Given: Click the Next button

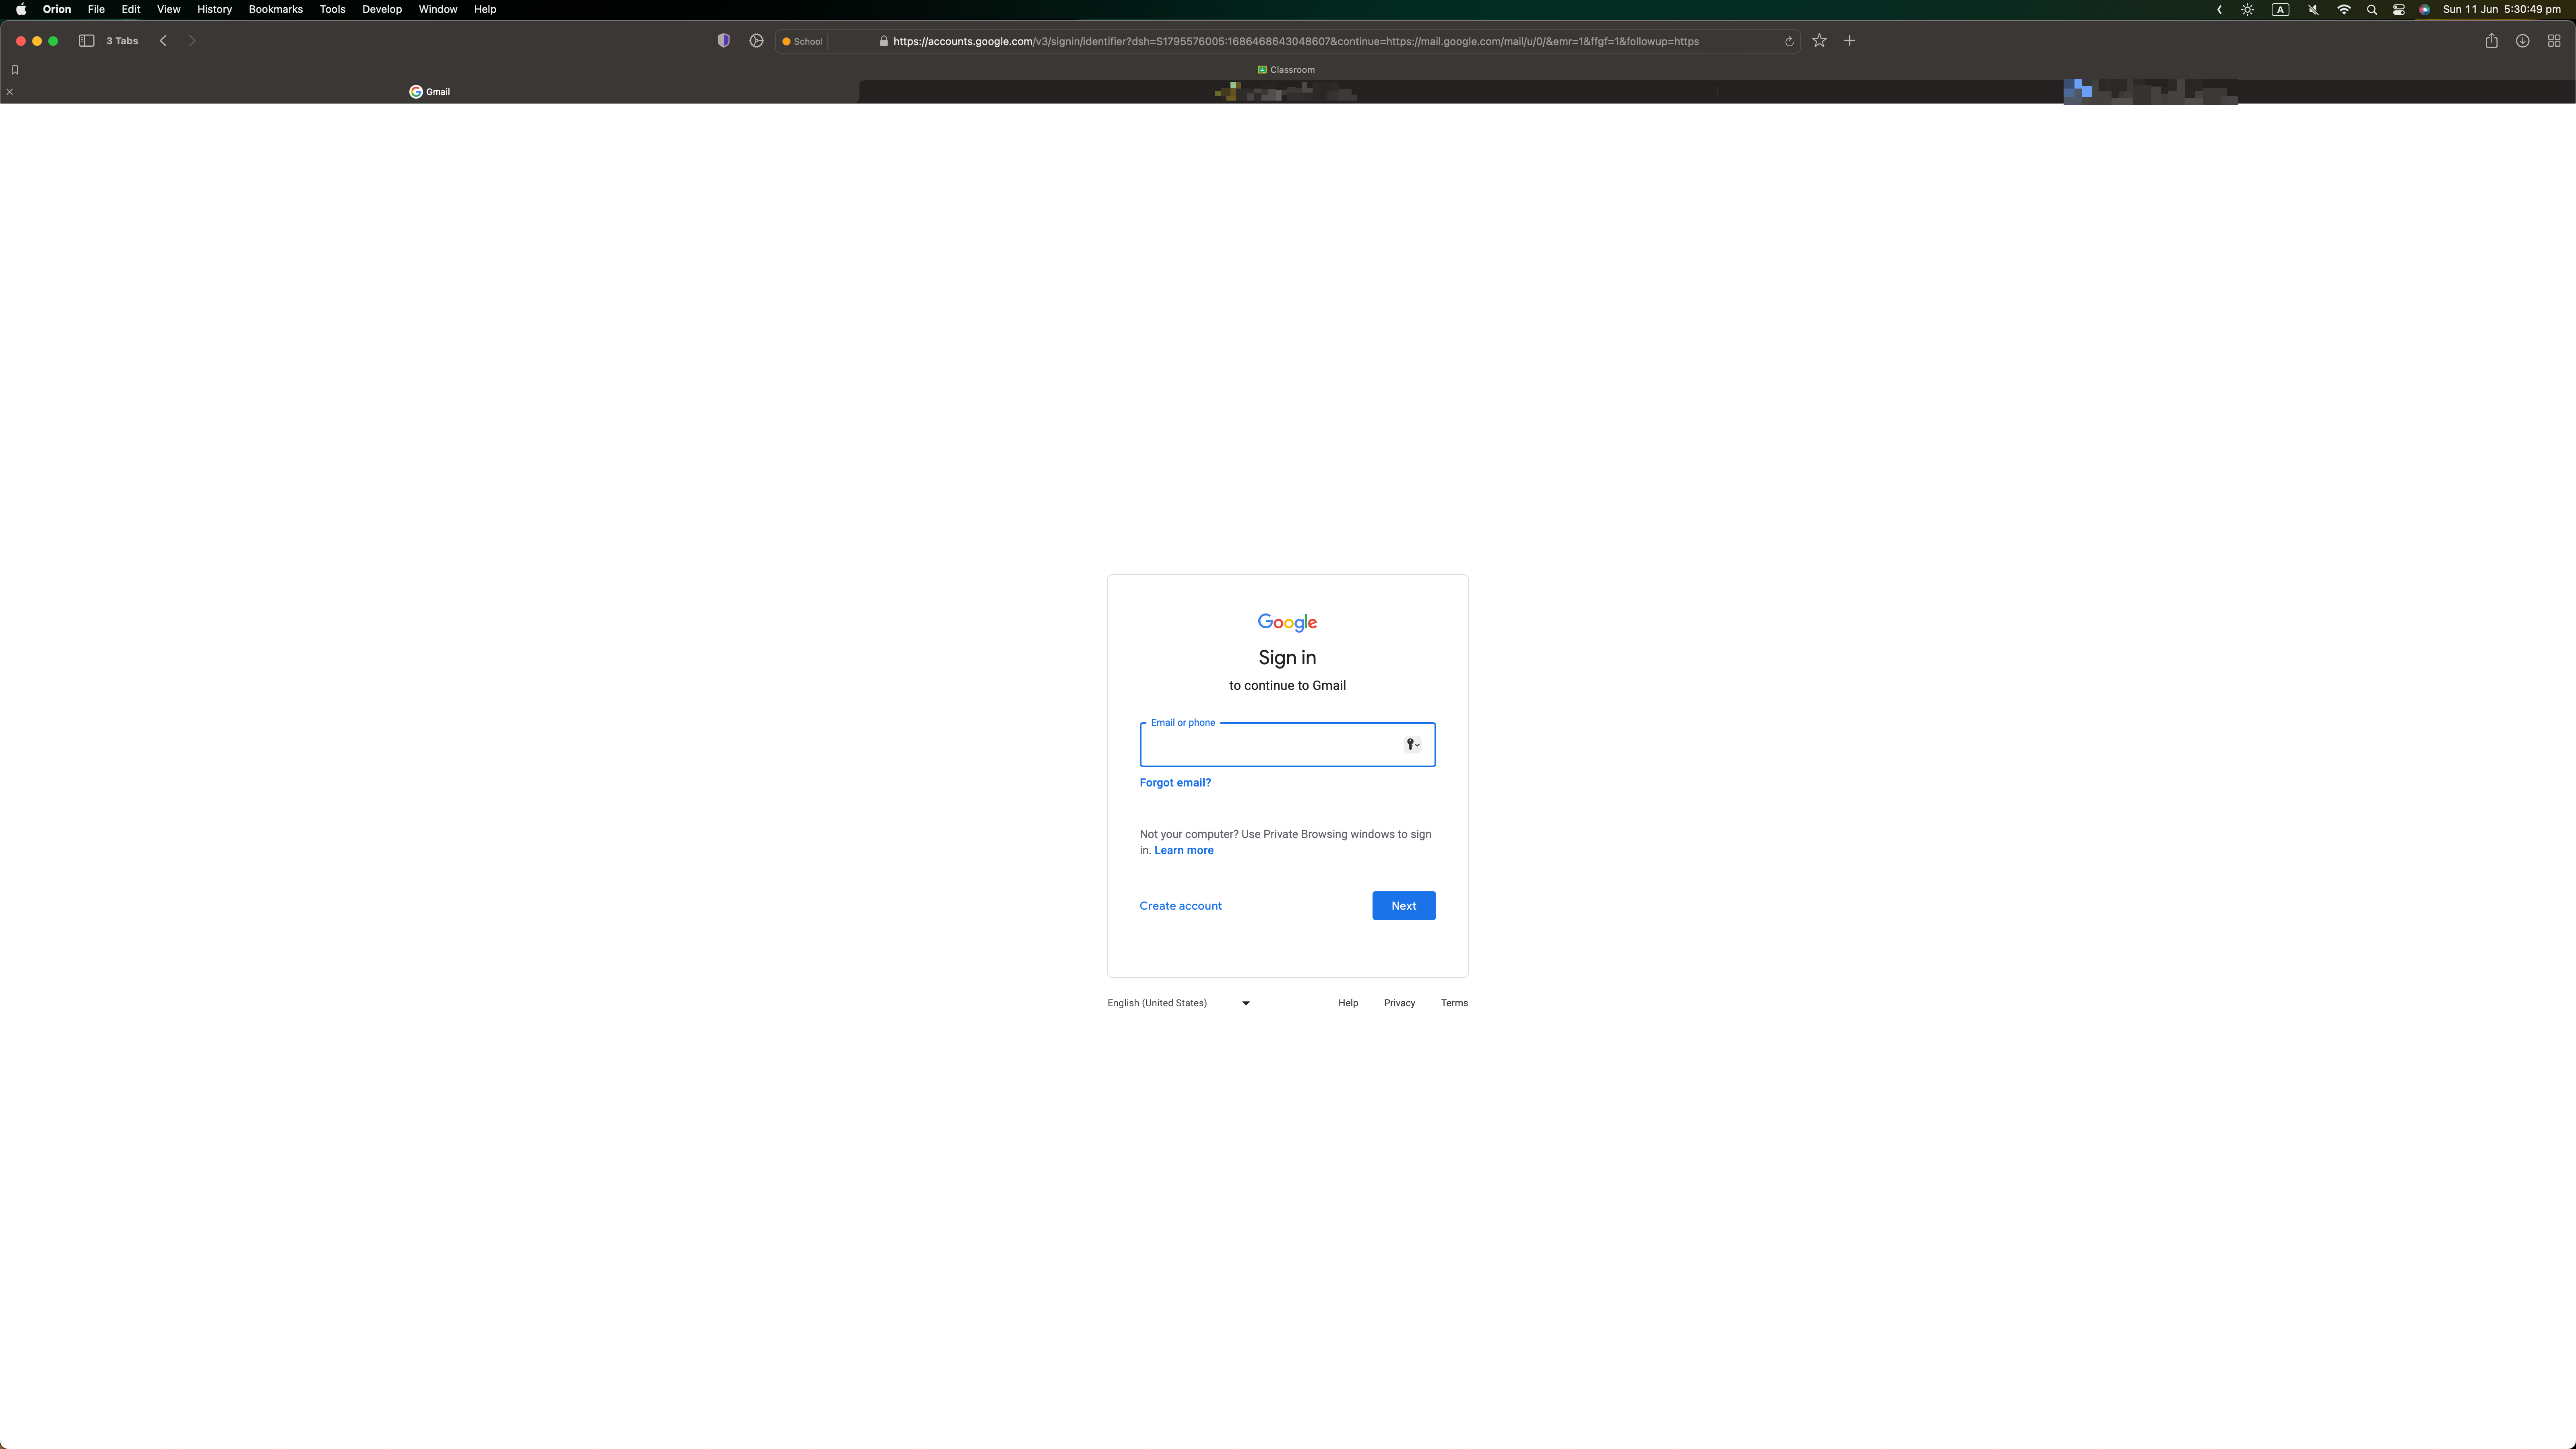Looking at the screenshot, I should (x=1403, y=906).
